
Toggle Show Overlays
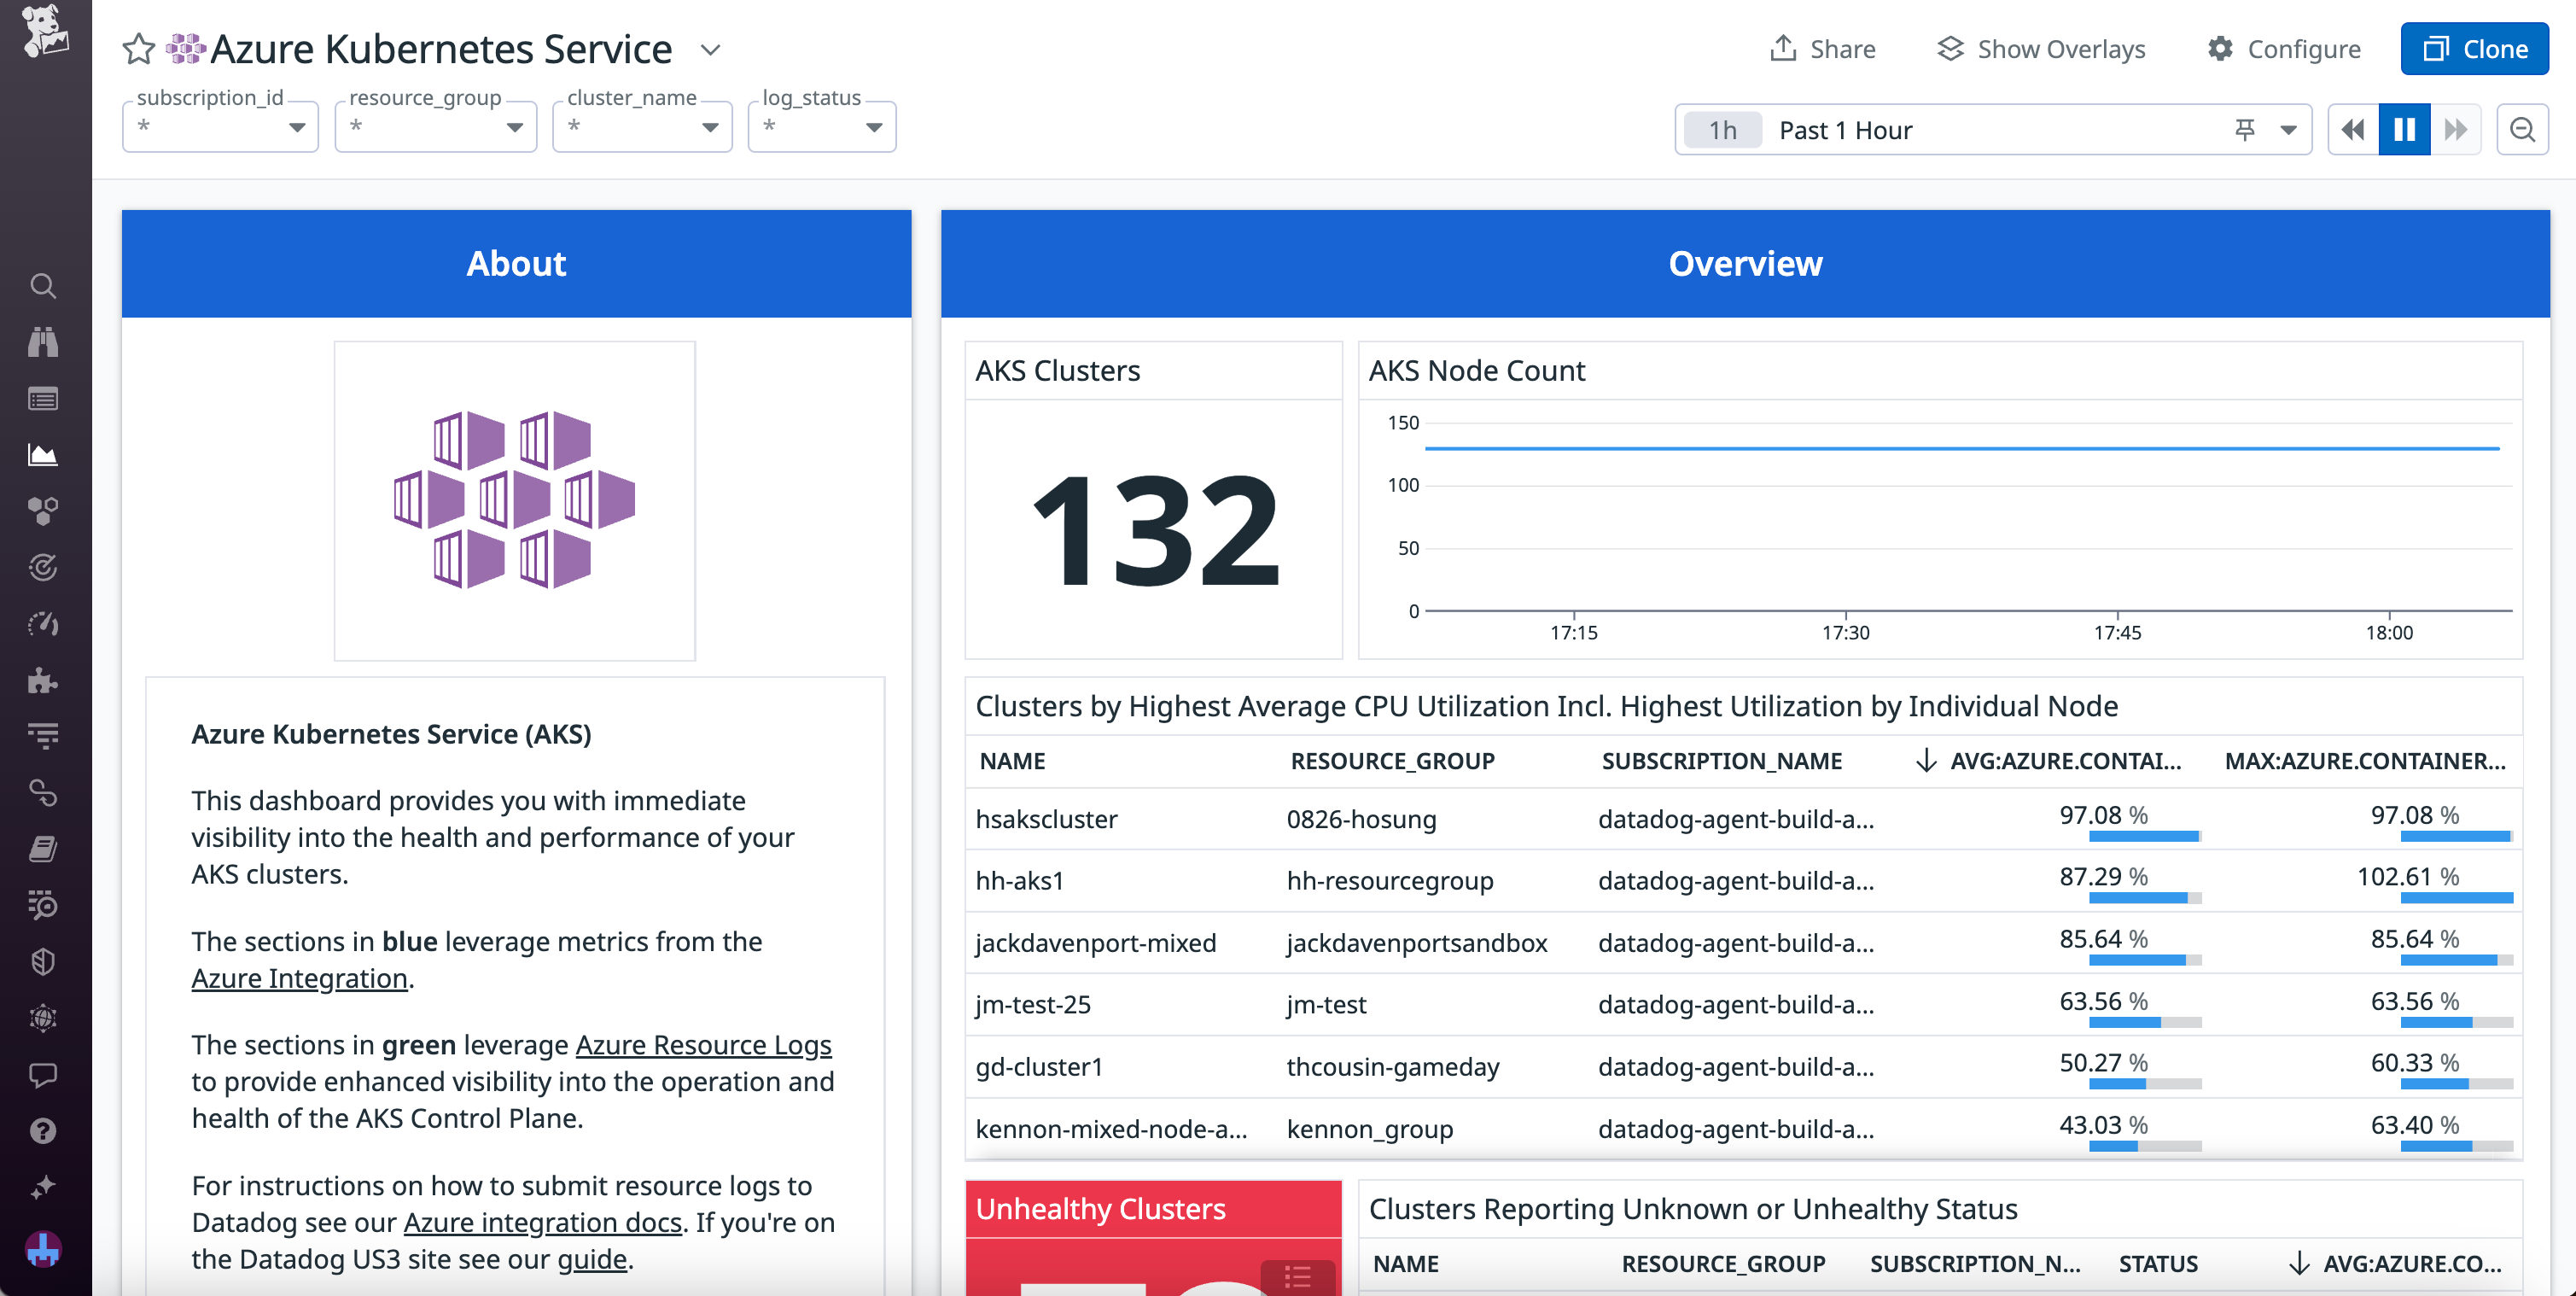pyautogui.click(x=2043, y=48)
